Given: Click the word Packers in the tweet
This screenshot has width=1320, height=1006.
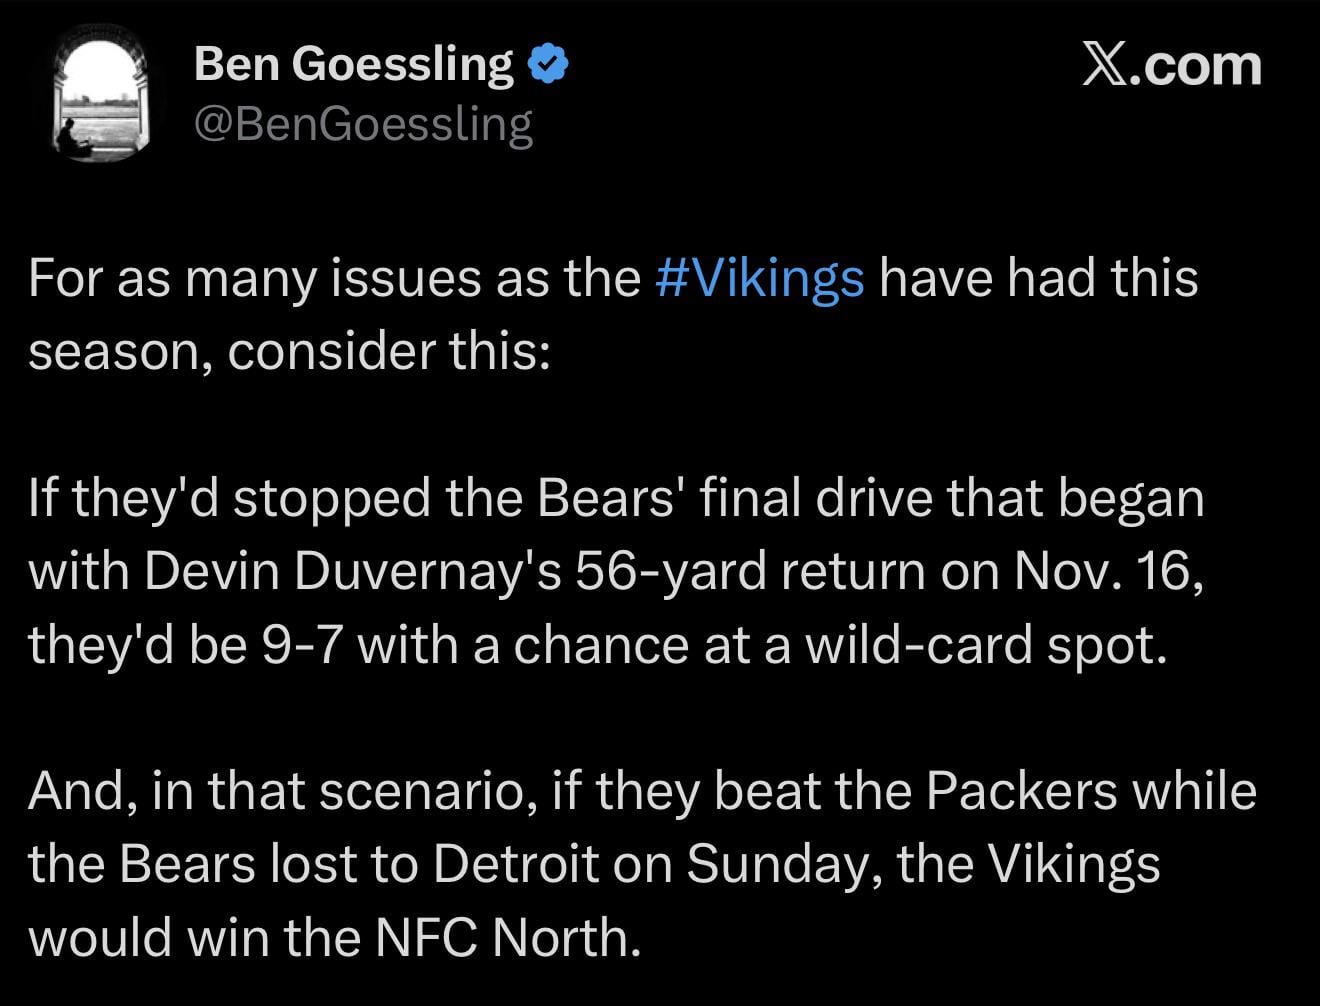Looking at the screenshot, I should tap(1024, 790).
